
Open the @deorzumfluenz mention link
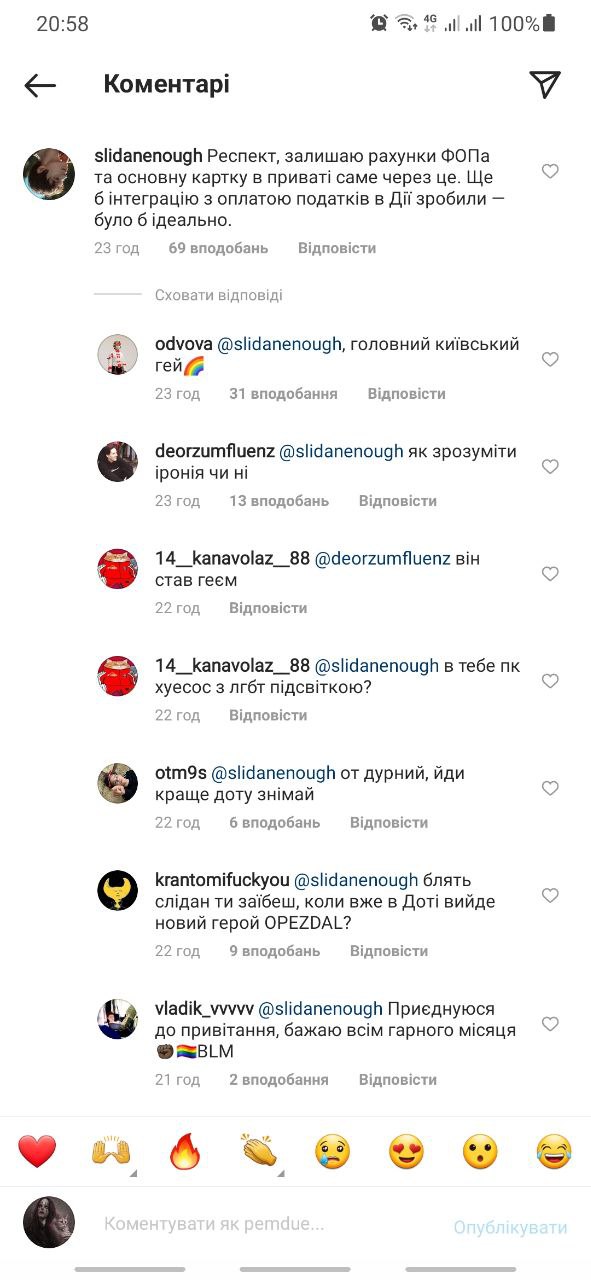(381, 559)
